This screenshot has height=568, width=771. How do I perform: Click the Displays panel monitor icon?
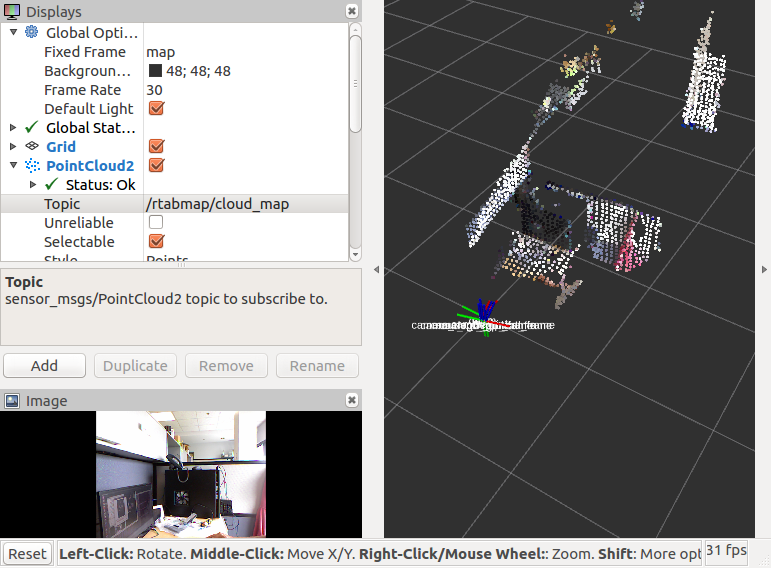coord(12,10)
